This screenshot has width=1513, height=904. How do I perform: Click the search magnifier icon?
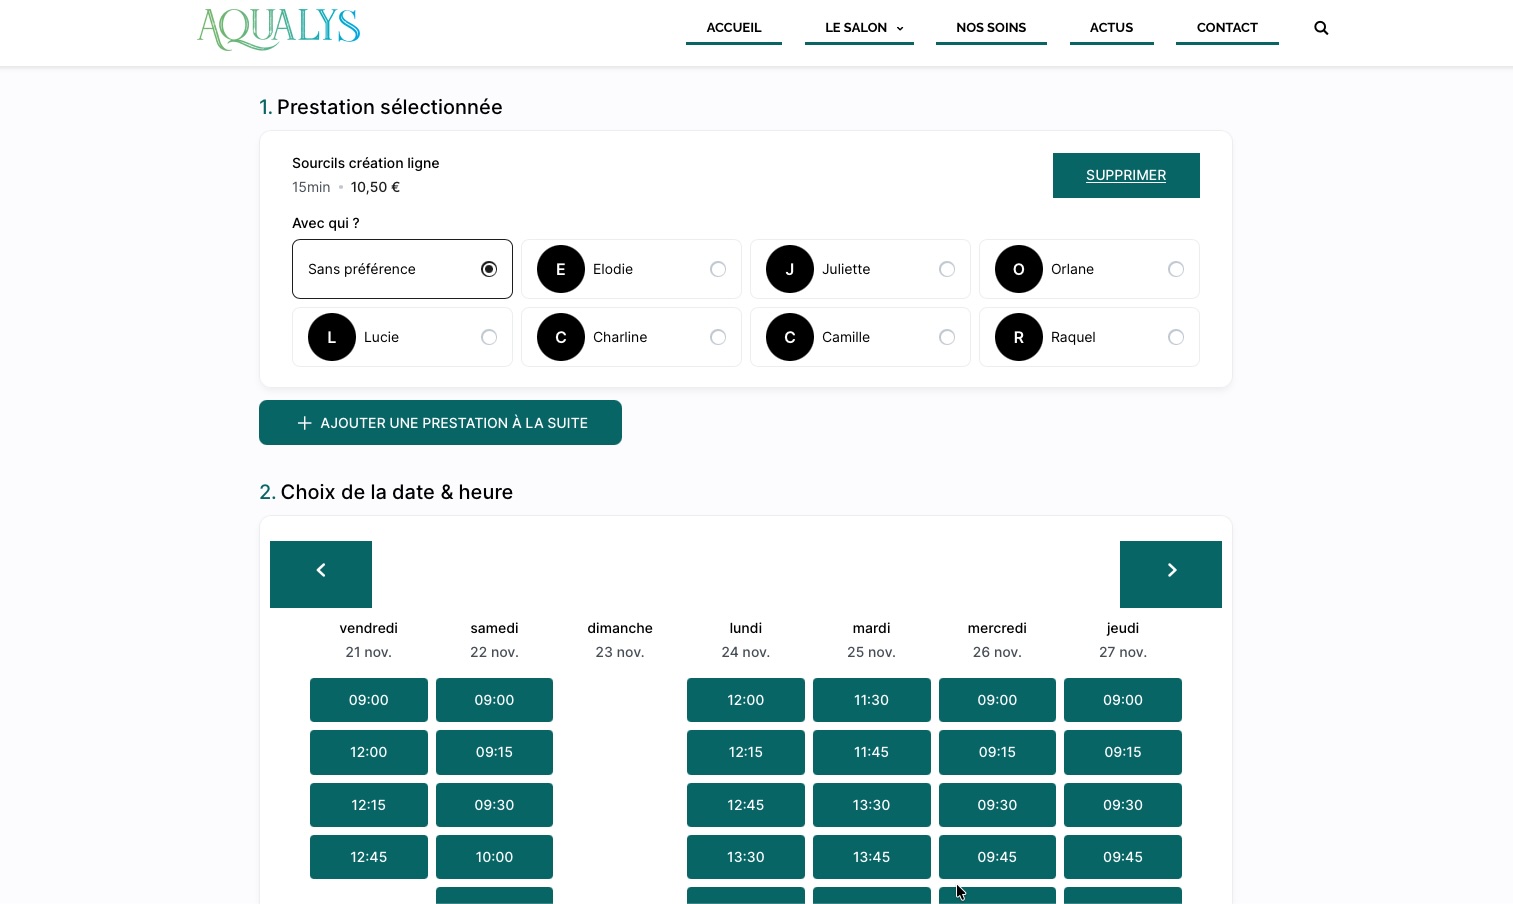tap(1321, 28)
